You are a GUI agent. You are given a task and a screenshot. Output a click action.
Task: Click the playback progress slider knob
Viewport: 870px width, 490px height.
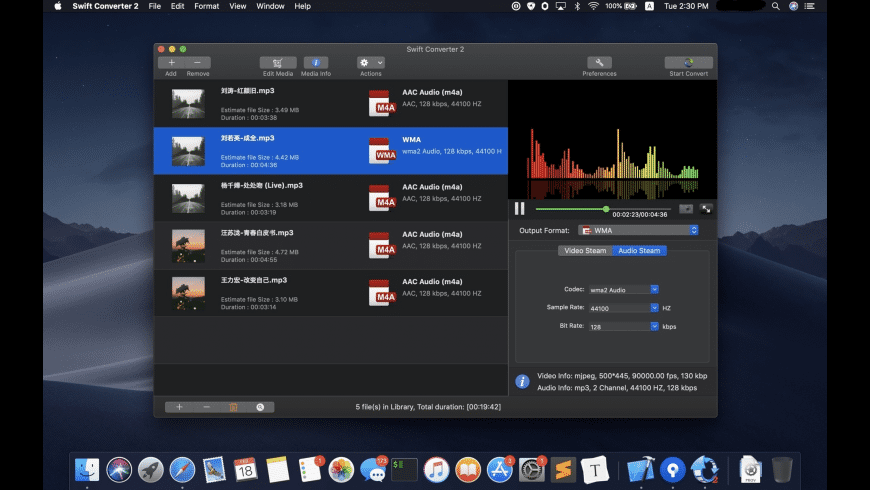606,209
